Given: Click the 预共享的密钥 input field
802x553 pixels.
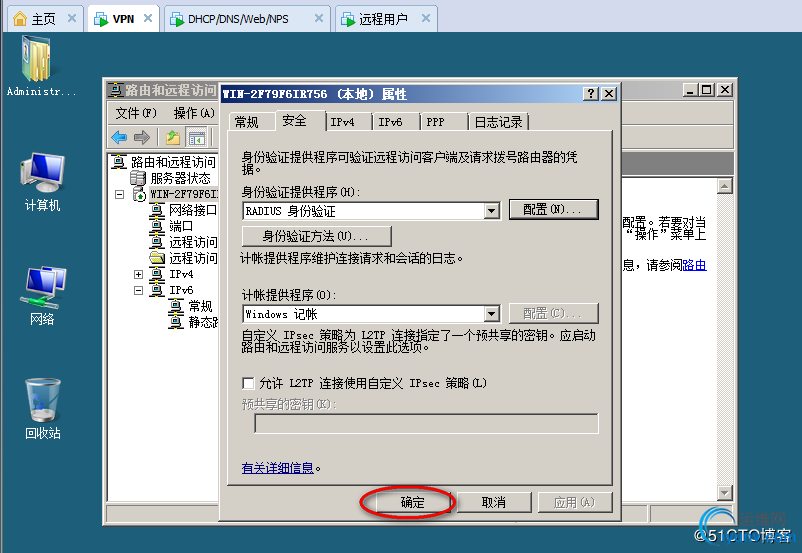Looking at the screenshot, I should (426, 424).
